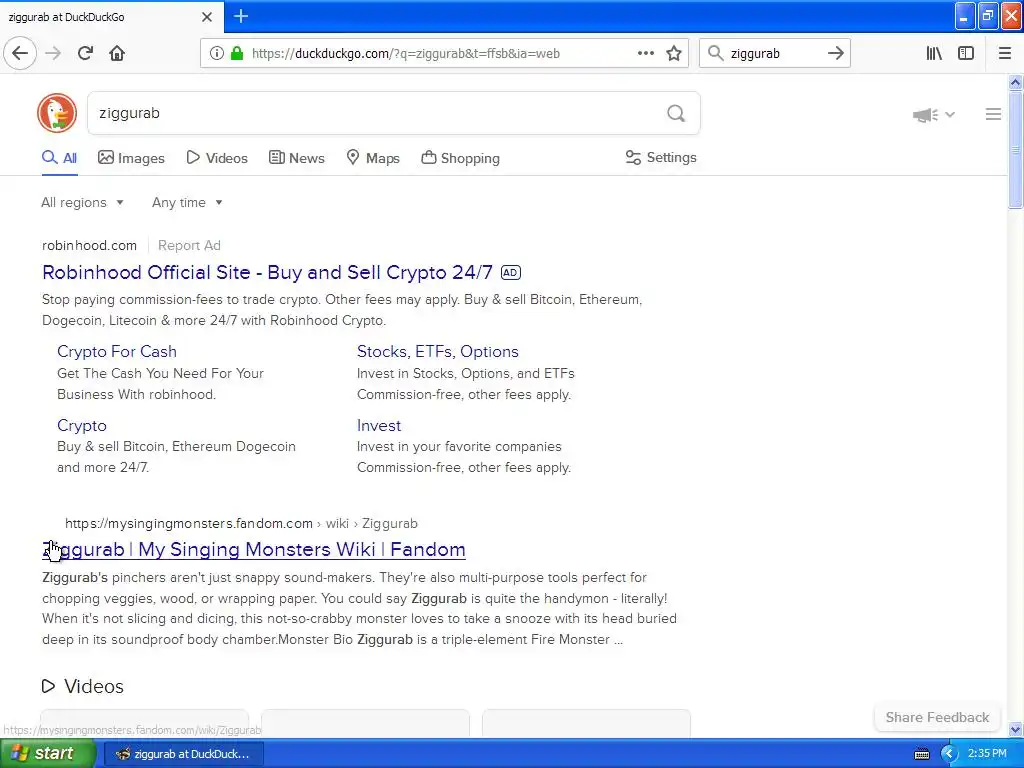Open DuckDuckGo side menu icon

993,114
